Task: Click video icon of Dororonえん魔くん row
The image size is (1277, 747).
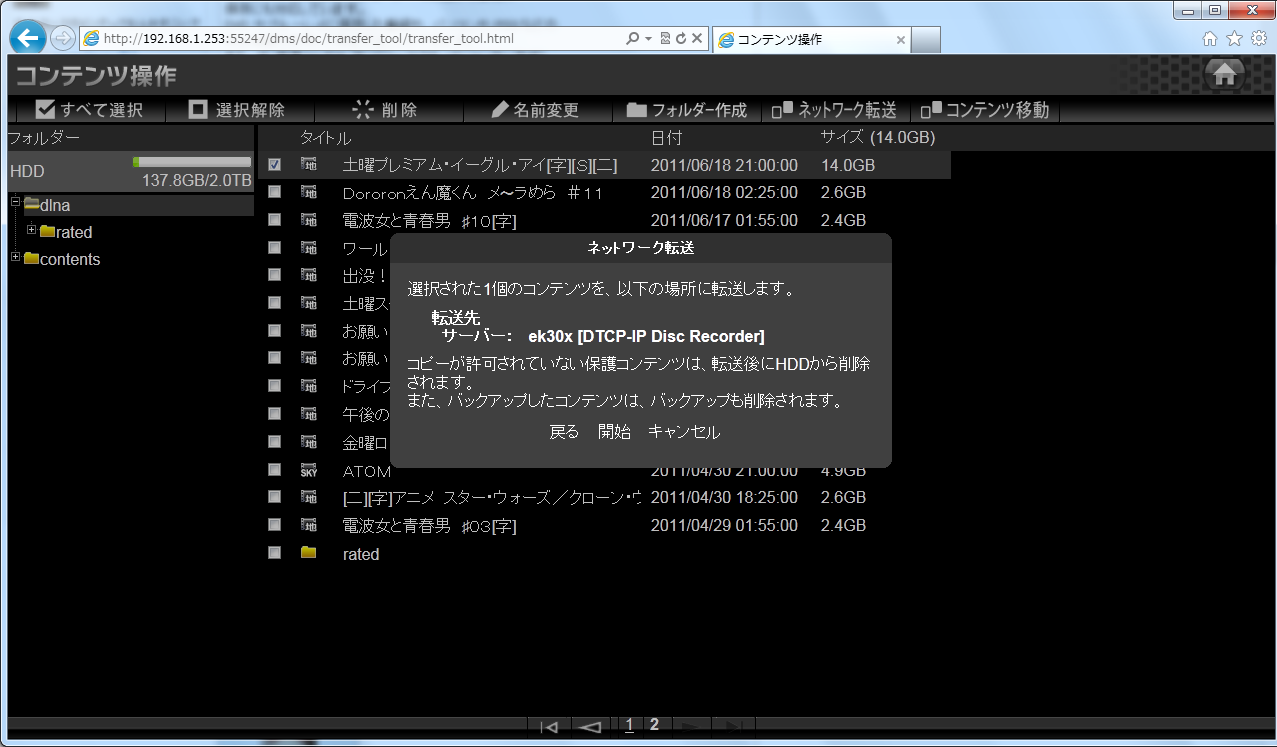Action: pos(309,192)
